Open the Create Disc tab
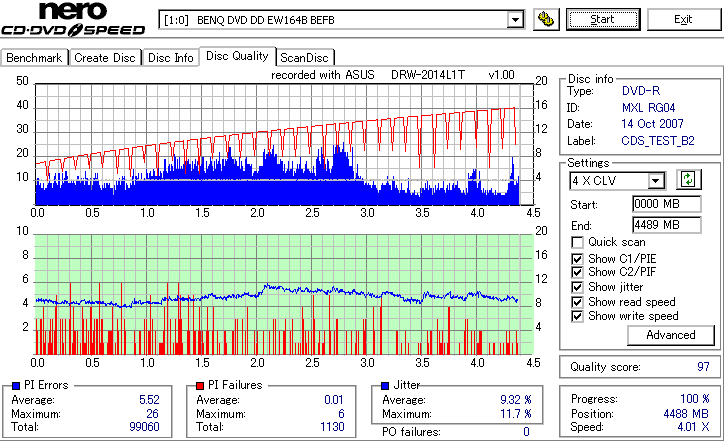 105,58
